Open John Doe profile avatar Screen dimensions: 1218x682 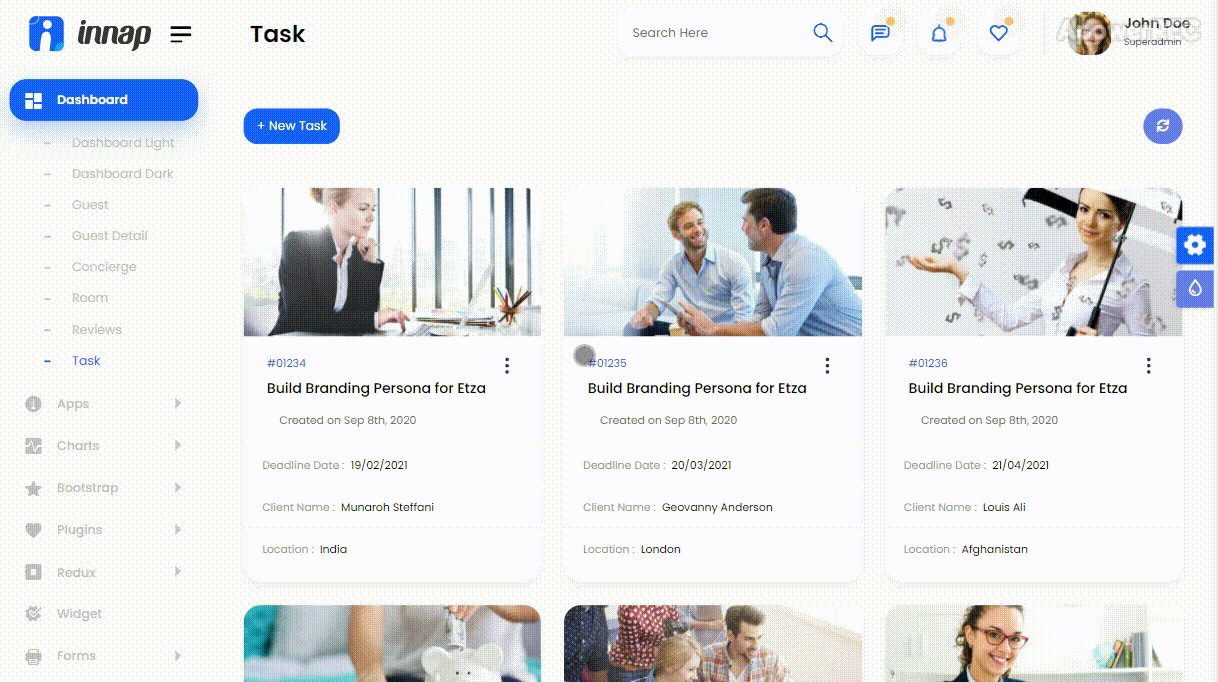[x=1089, y=34]
